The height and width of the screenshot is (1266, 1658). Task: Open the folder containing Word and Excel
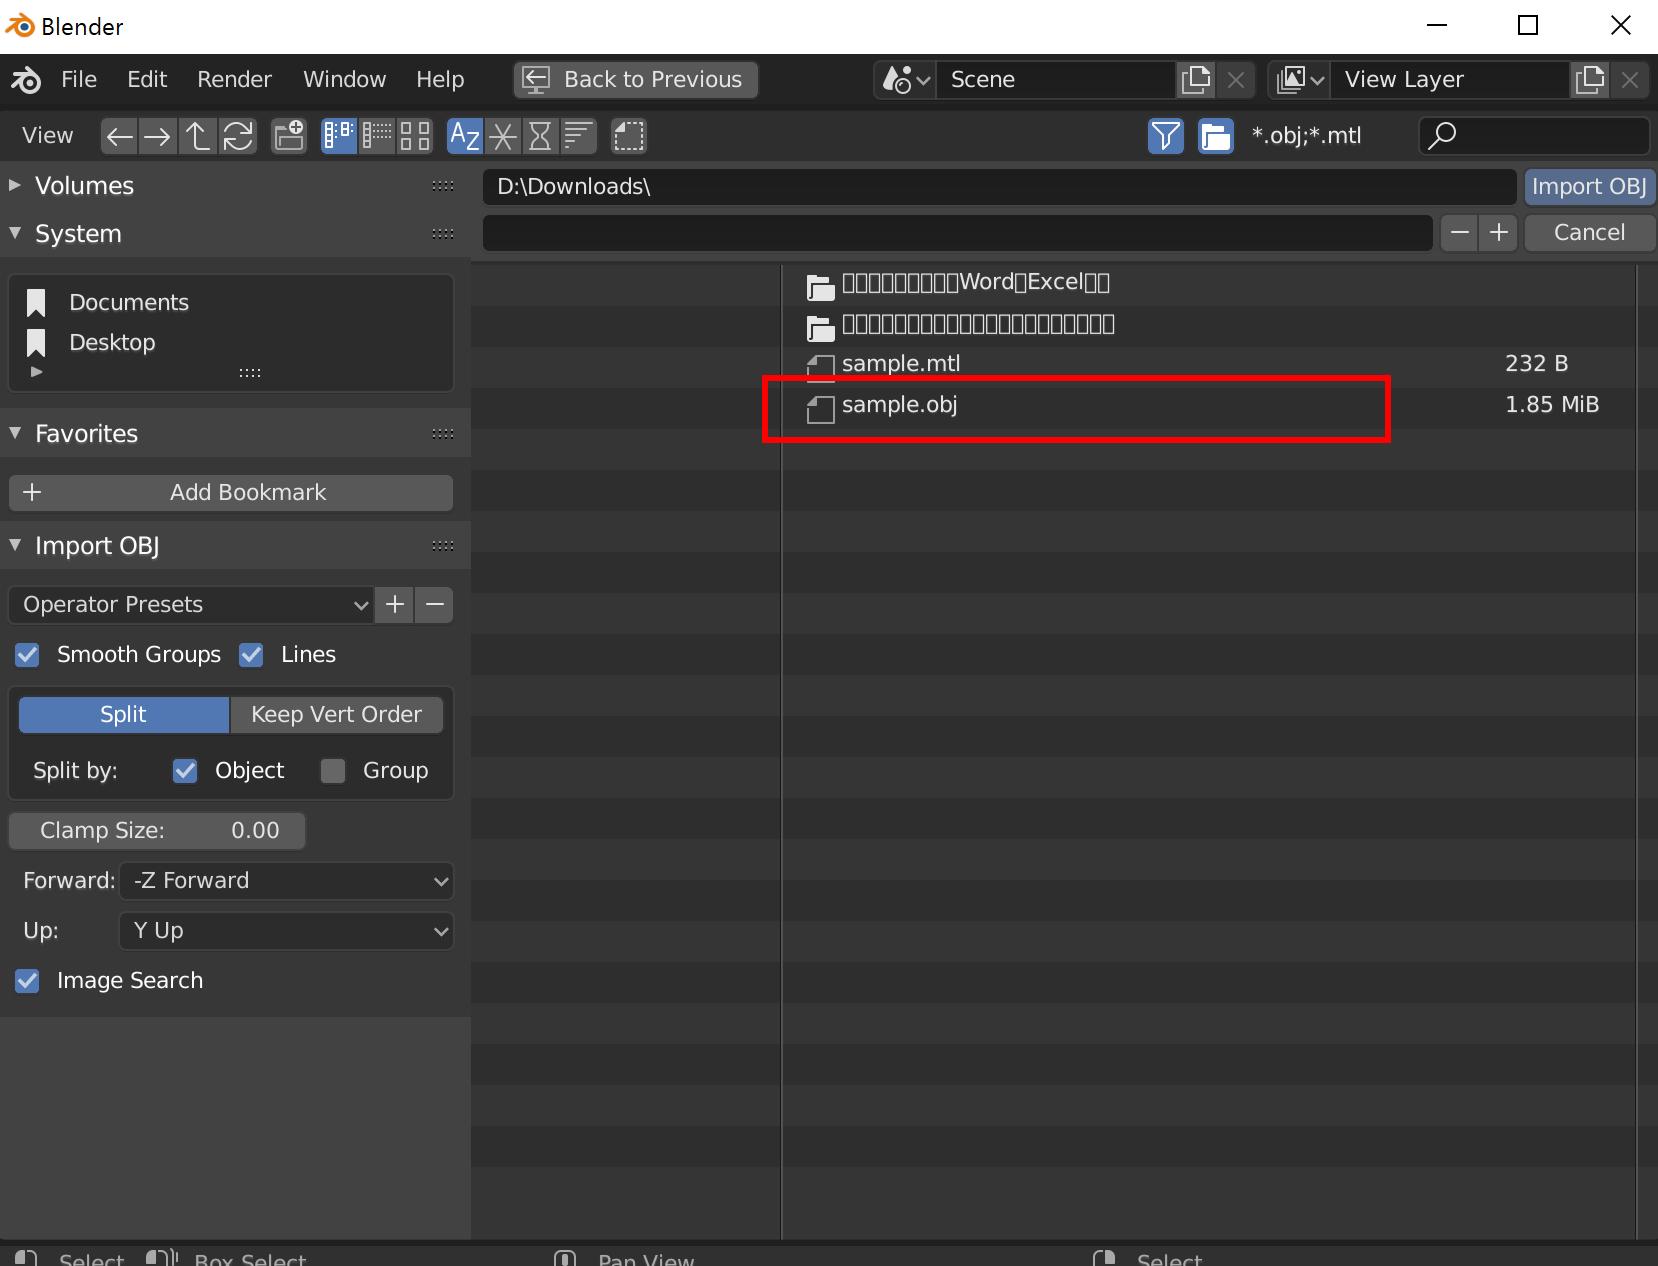1209,283
